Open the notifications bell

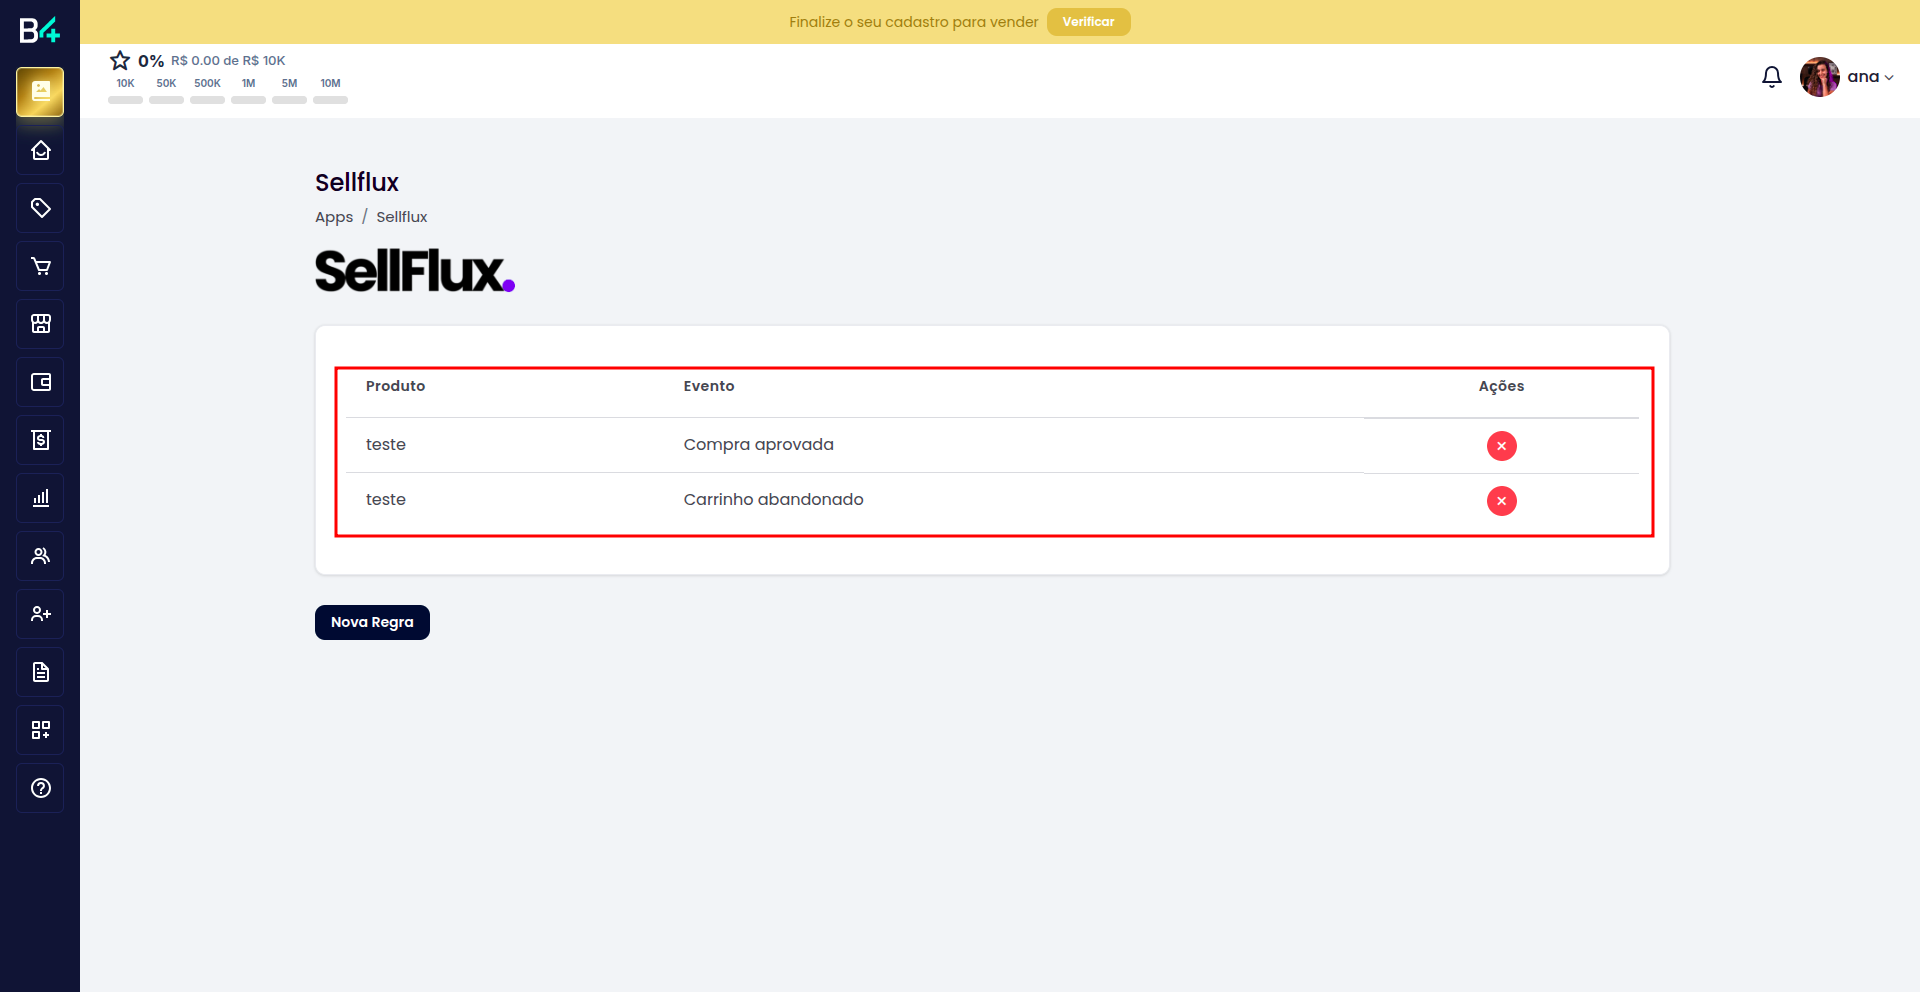coord(1771,77)
